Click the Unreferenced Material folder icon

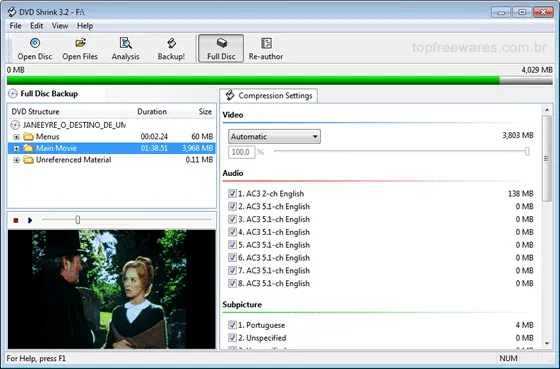click(x=29, y=160)
